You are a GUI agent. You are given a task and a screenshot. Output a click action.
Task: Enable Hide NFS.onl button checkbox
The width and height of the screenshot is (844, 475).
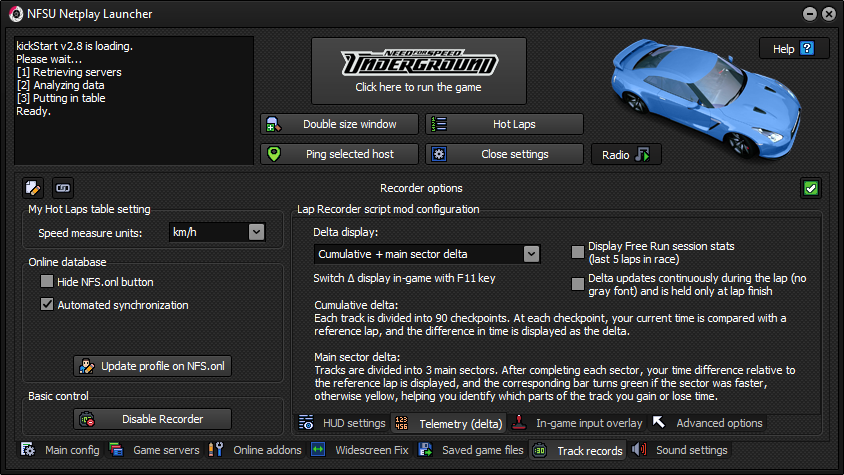47,282
